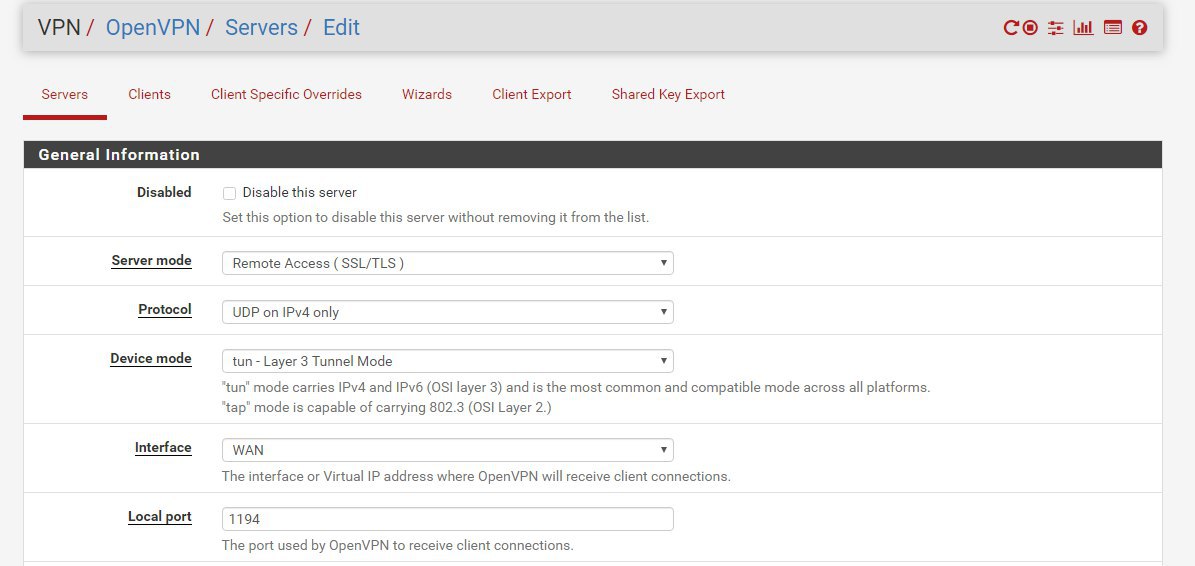
Task: Open the Wizards tab
Action: click(x=427, y=94)
